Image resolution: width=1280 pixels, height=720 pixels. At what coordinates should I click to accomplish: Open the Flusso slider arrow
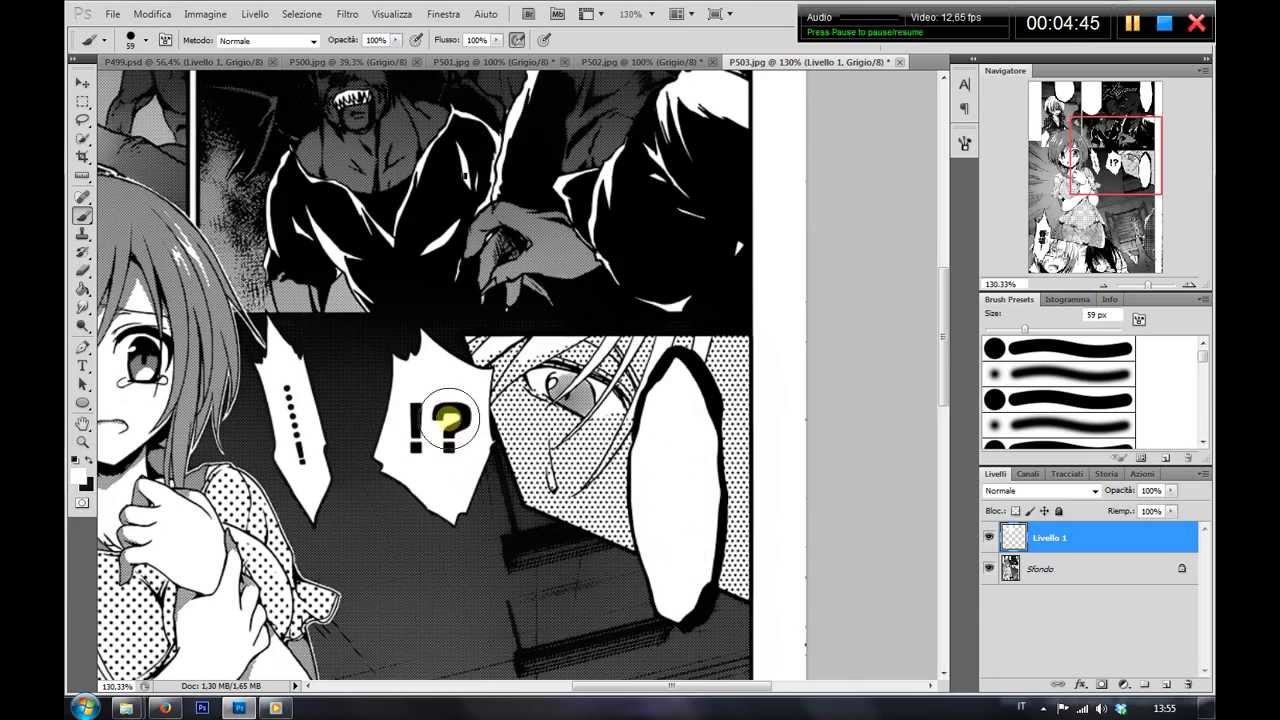(495, 40)
